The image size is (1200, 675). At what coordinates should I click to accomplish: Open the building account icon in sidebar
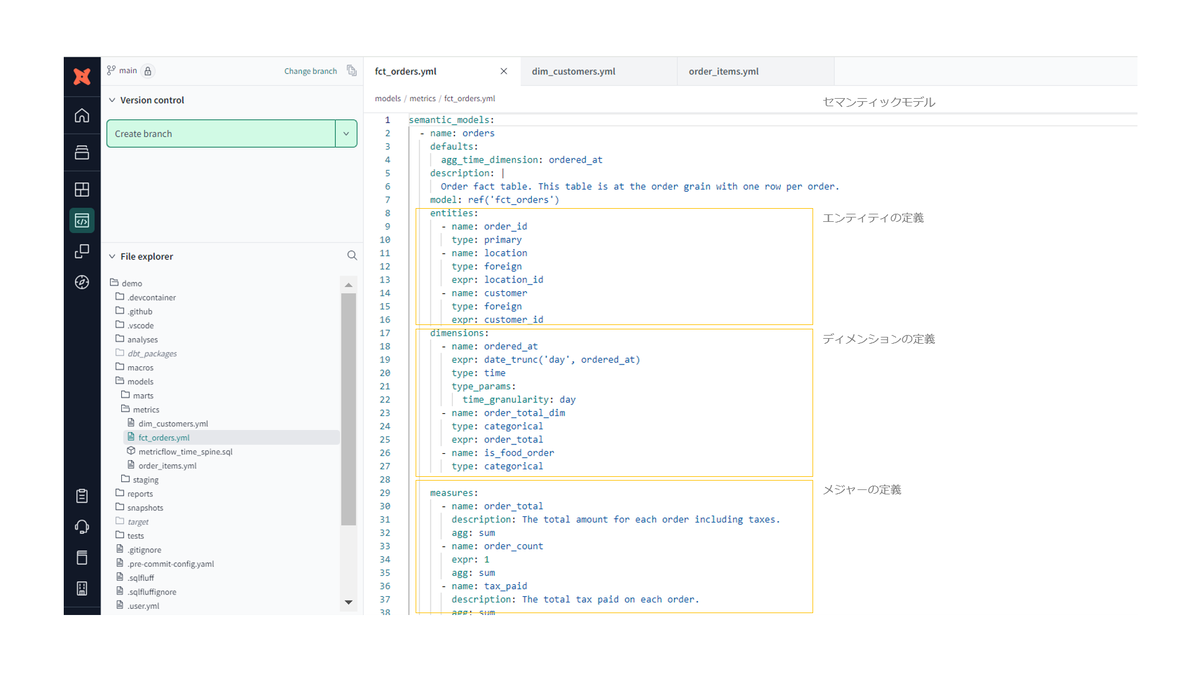click(x=82, y=589)
